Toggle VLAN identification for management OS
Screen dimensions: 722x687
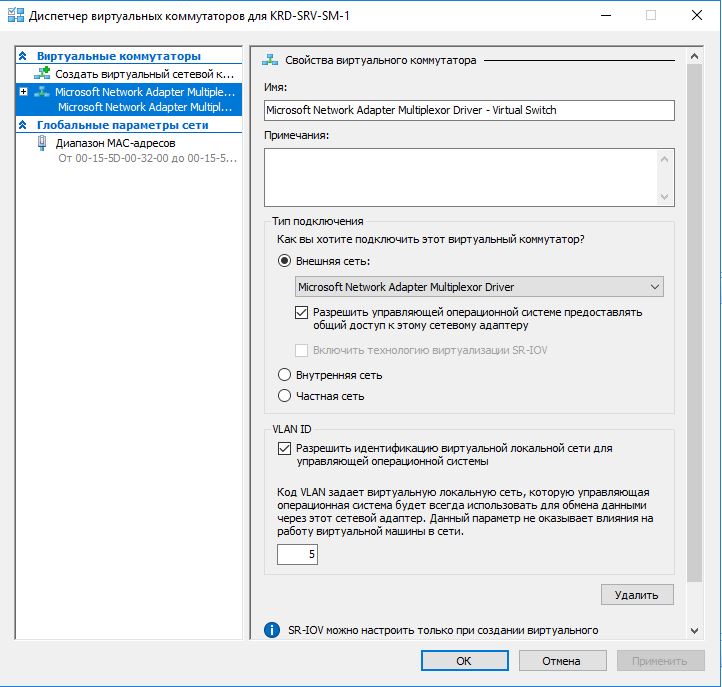284,448
